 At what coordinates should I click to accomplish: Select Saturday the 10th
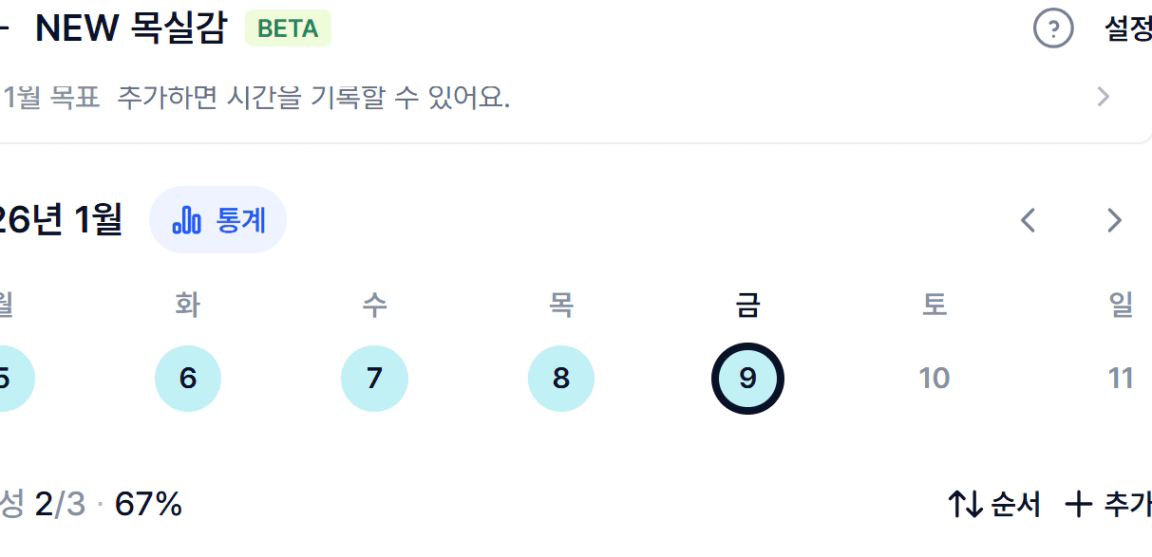click(934, 378)
